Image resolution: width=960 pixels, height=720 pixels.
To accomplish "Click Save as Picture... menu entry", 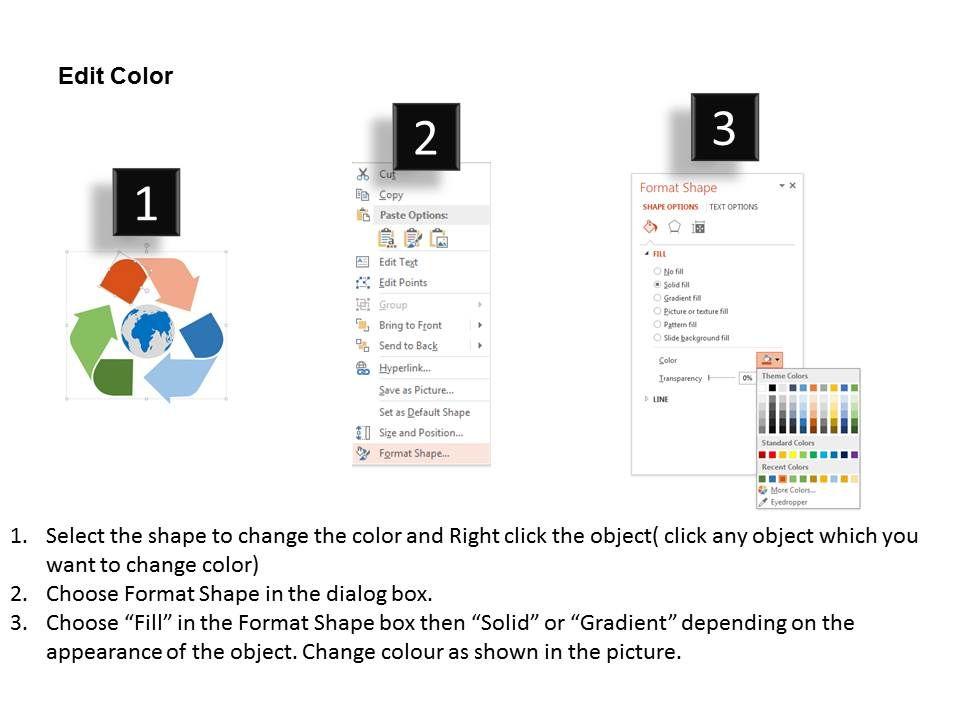I will (x=416, y=390).
